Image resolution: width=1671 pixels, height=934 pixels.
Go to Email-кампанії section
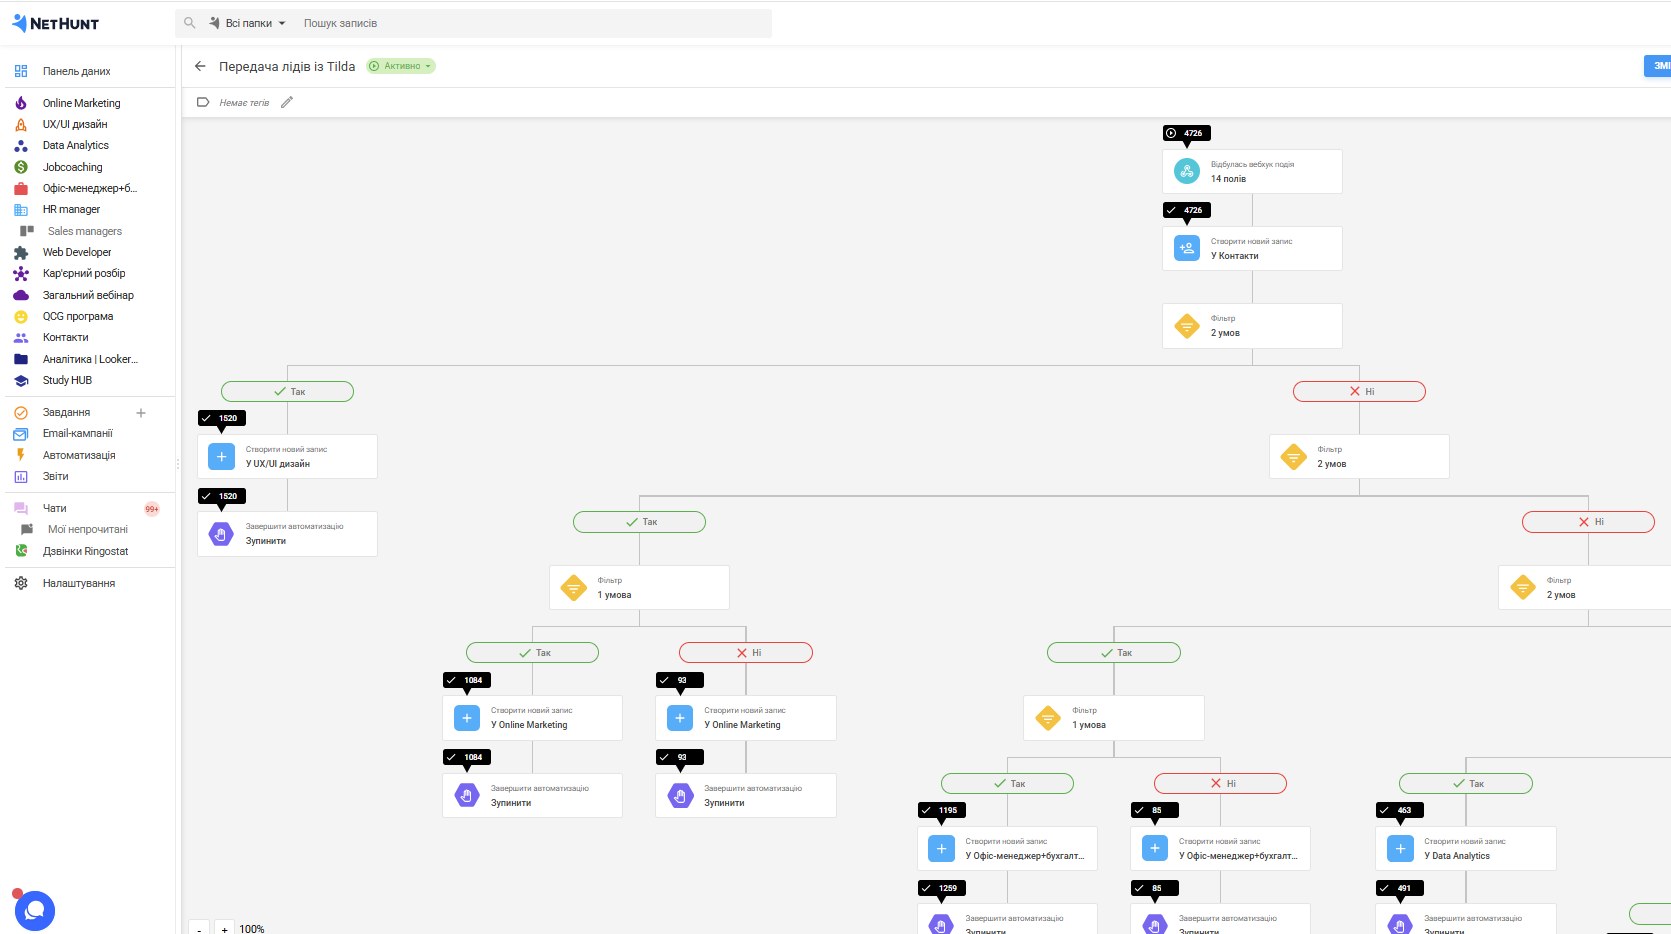click(77, 434)
